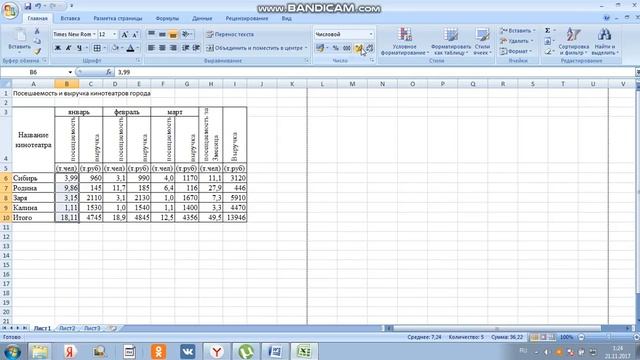Open the Office button menu
This screenshot has height=360, width=640.
10,10
